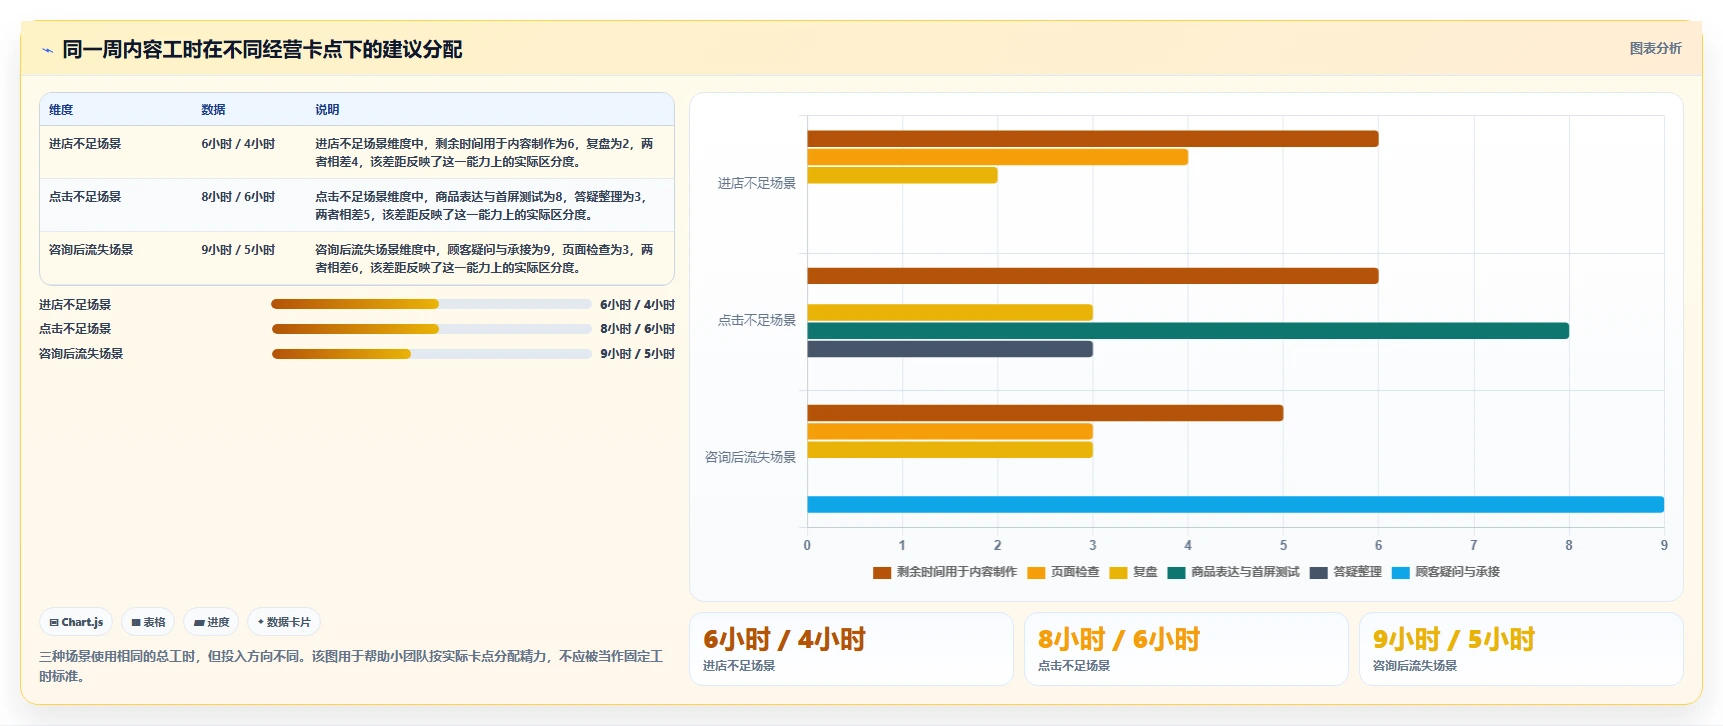Screen dimensions: 1723x726
Task: Click the Chart.js tag chip
Action: pos(76,622)
